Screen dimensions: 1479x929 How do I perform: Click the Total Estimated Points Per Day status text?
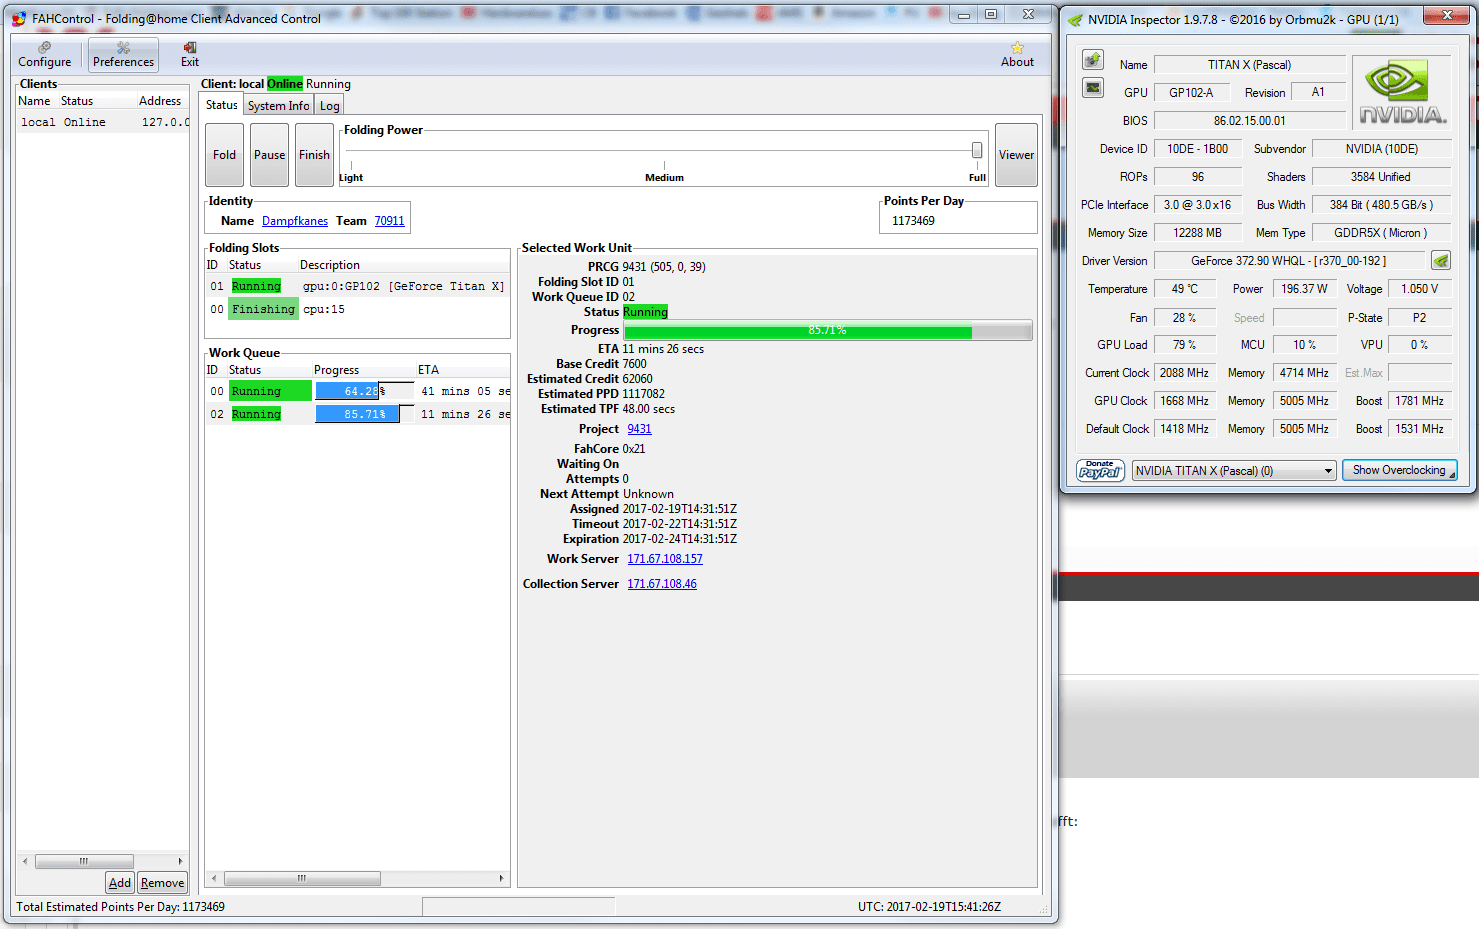(120, 907)
